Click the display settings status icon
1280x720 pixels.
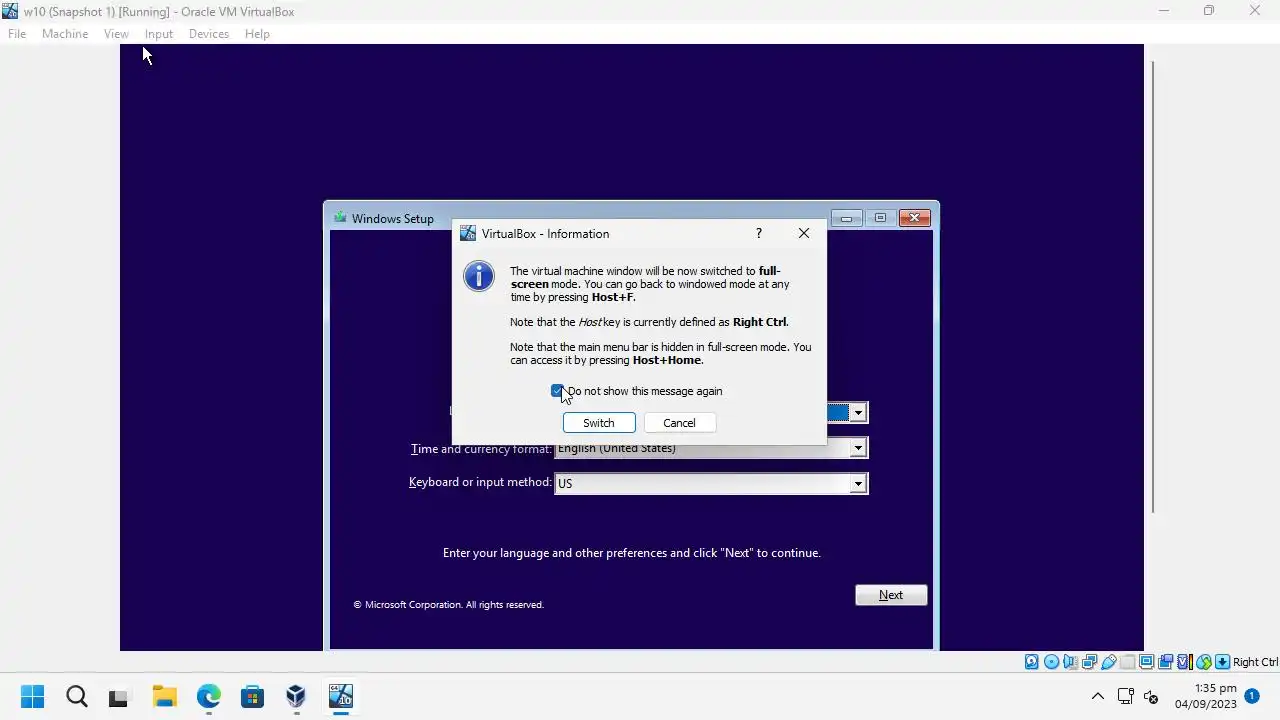[1146, 662]
